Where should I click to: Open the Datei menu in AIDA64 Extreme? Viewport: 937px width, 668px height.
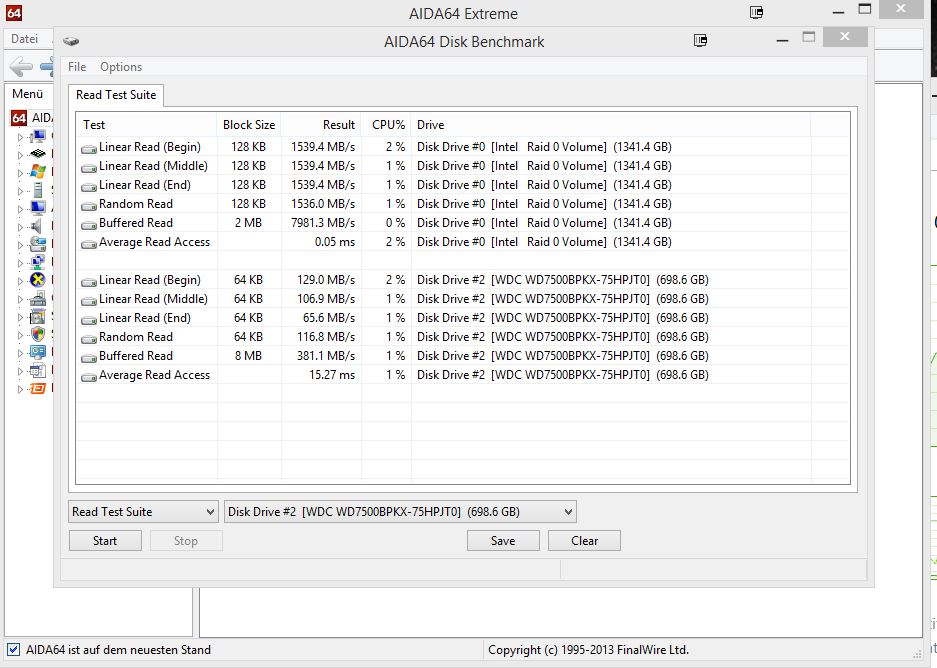click(25, 39)
